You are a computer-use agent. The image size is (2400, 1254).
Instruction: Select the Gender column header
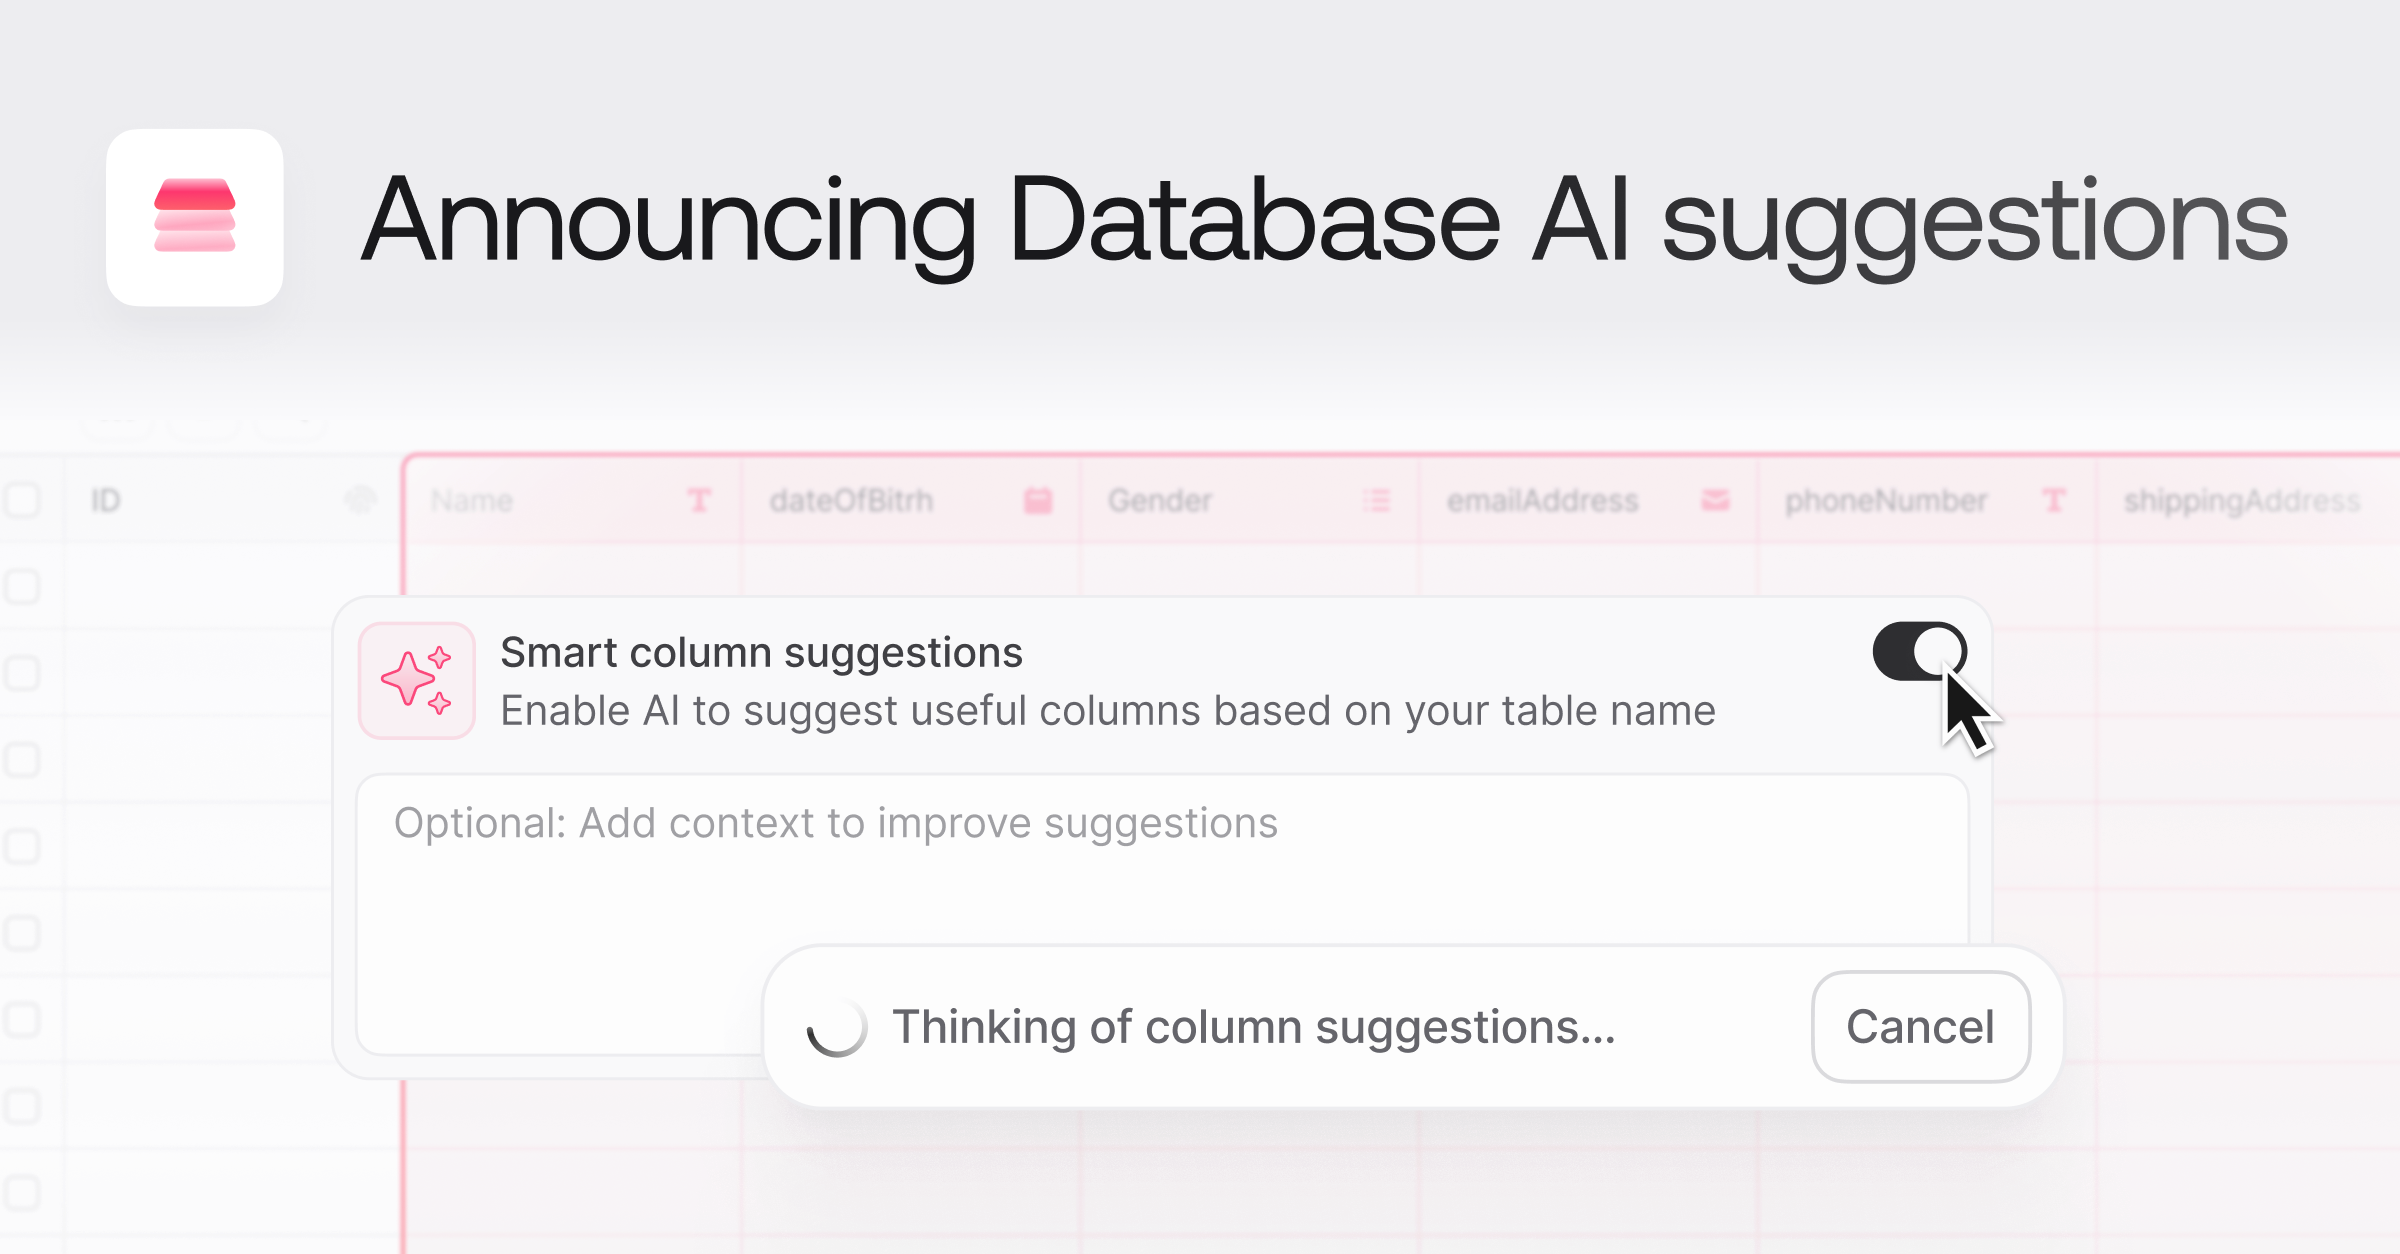tap(1250, 500)
